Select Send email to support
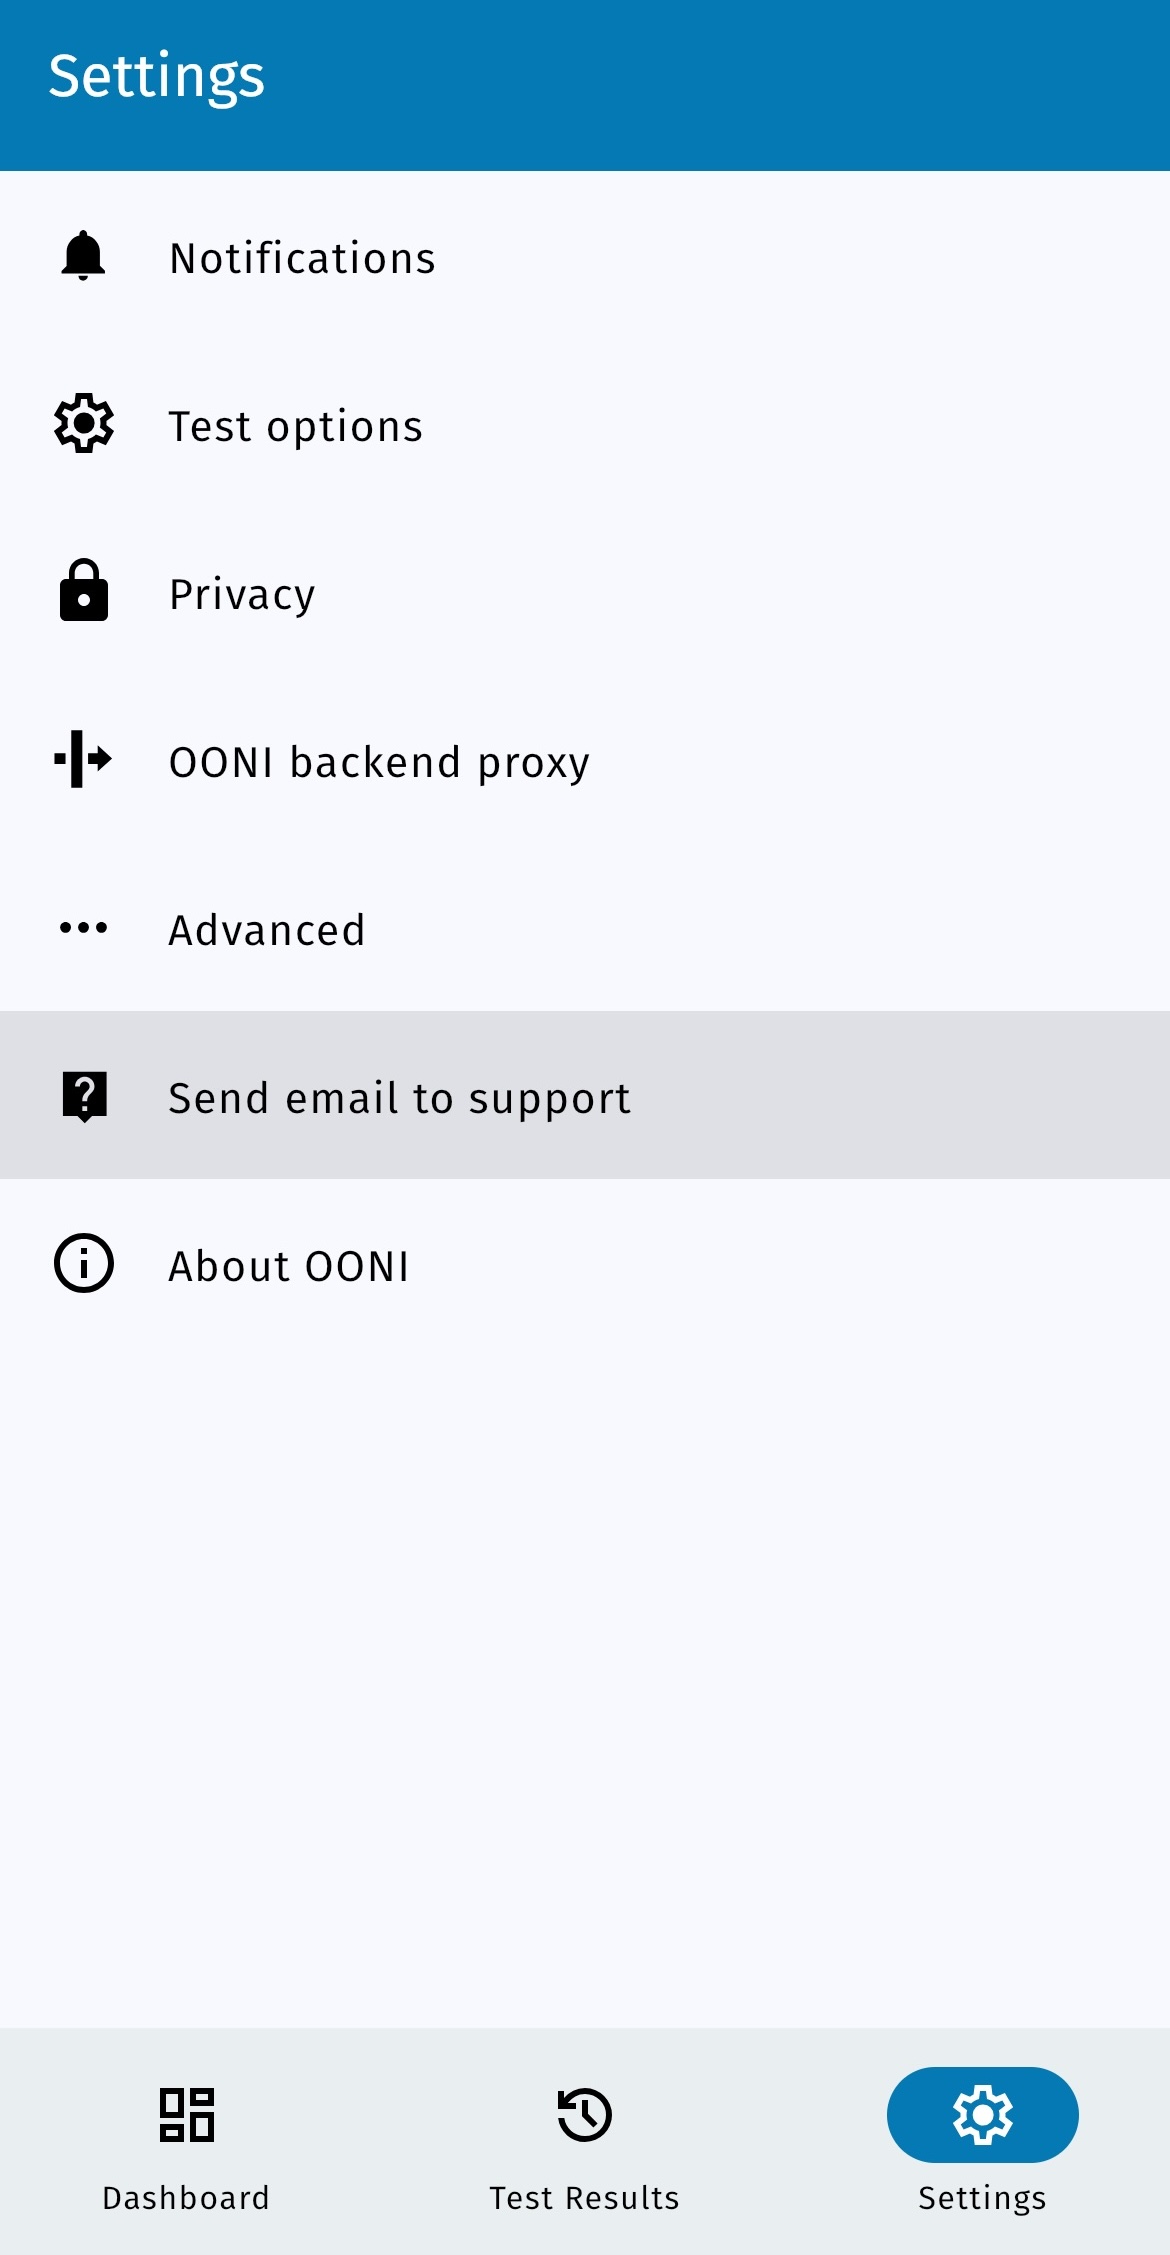The height and width of the screenshot is (2255, 1170). click(399, 1098)
